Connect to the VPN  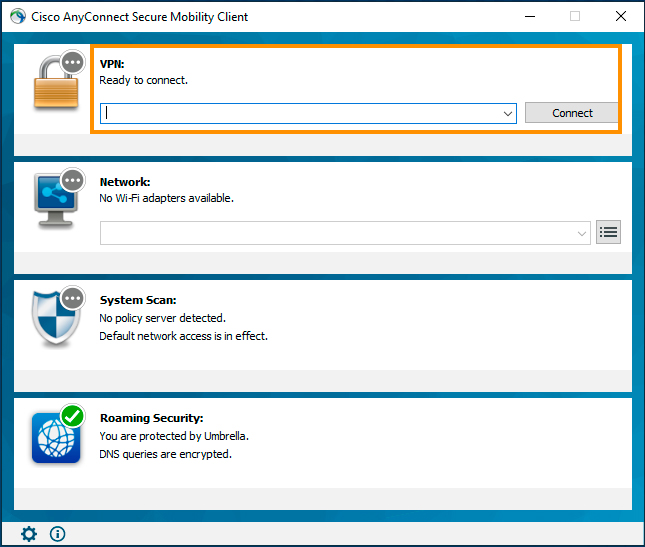tap(572, 113)
